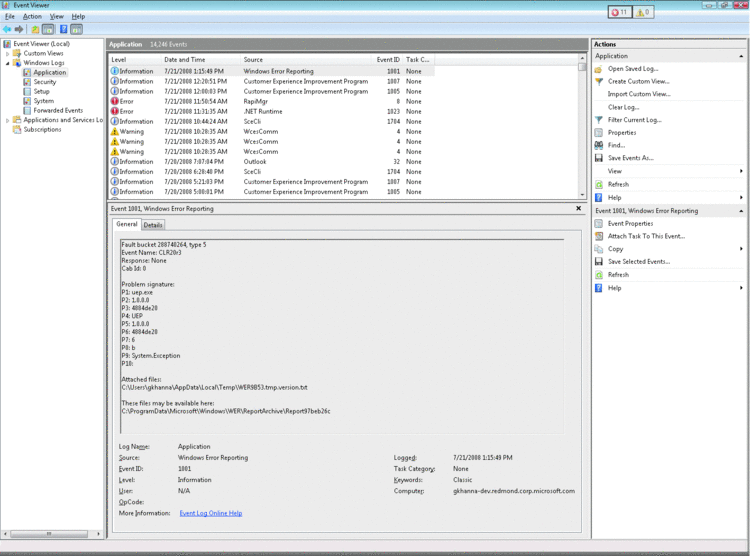Collapse the Windows Logs tree node

click(8, 63)
